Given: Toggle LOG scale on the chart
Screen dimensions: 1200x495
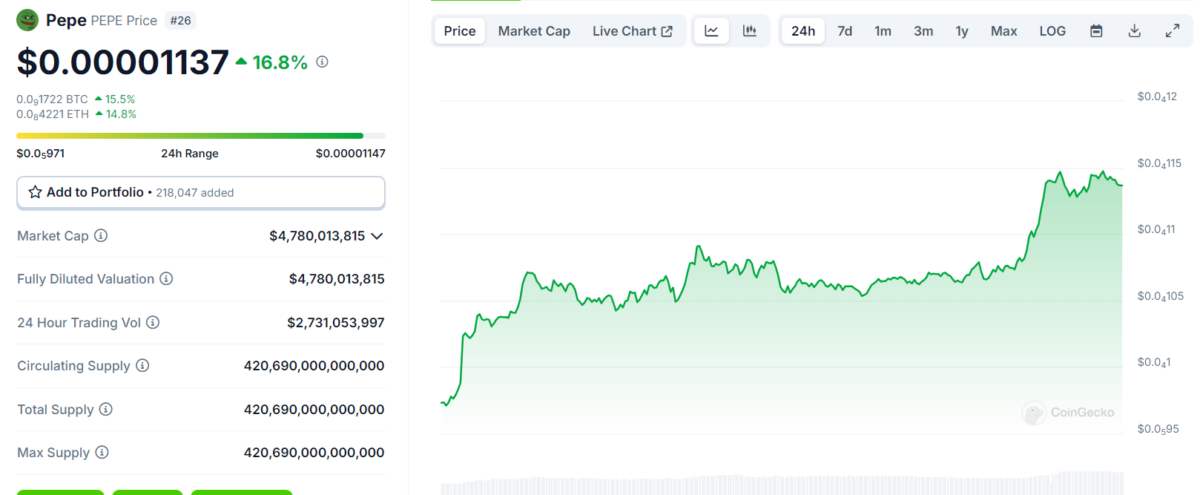Looking at the screenshot, I should [x=1052, y=31].
